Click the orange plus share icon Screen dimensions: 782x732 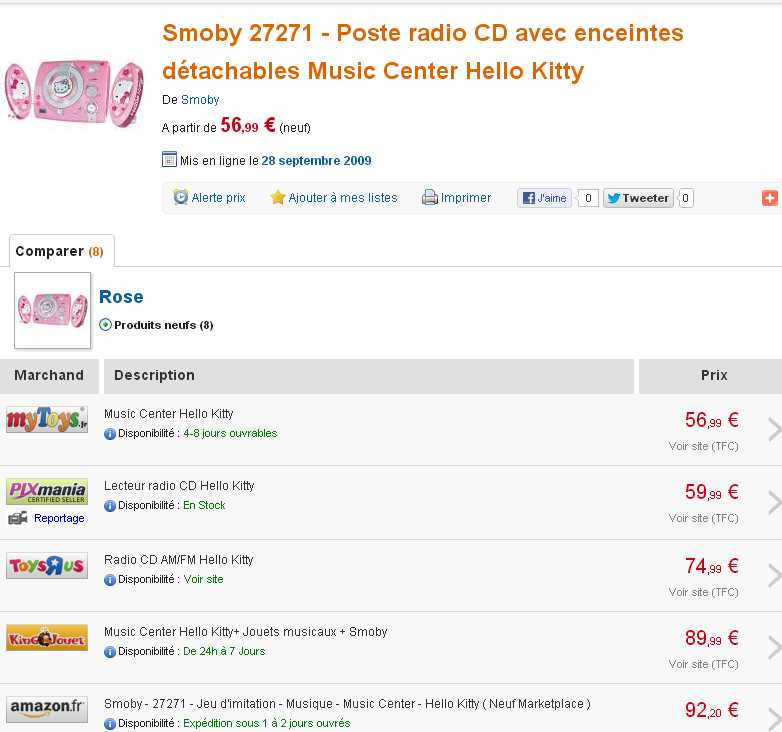[769, 198]
